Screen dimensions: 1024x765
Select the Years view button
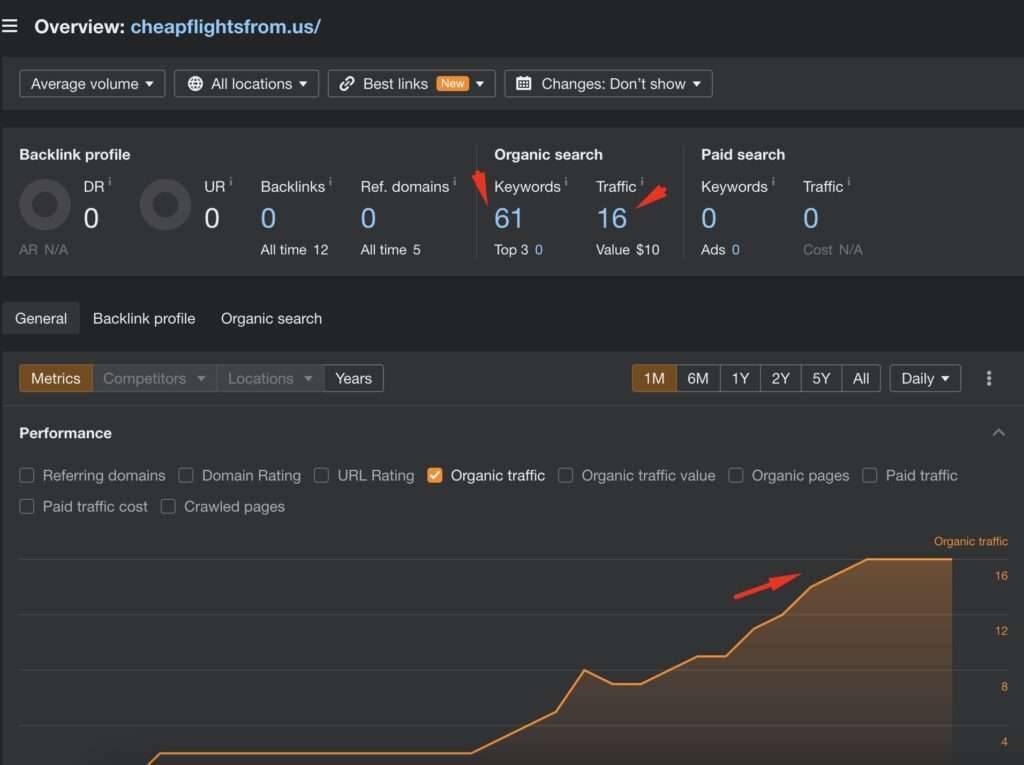point(353,378)
